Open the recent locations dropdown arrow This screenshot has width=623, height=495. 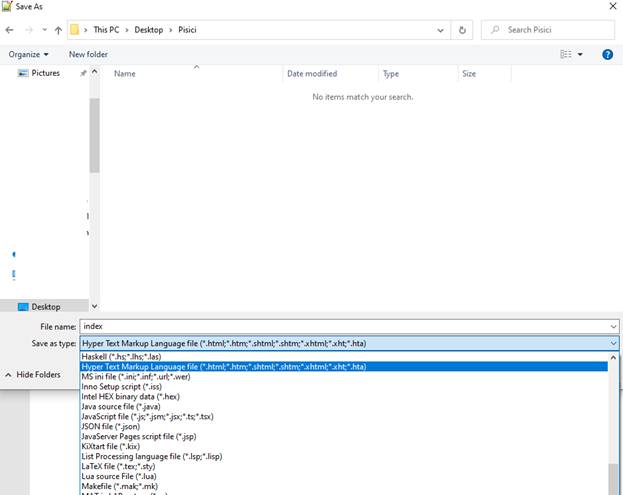pyautogui.click(x=43, y=30)
